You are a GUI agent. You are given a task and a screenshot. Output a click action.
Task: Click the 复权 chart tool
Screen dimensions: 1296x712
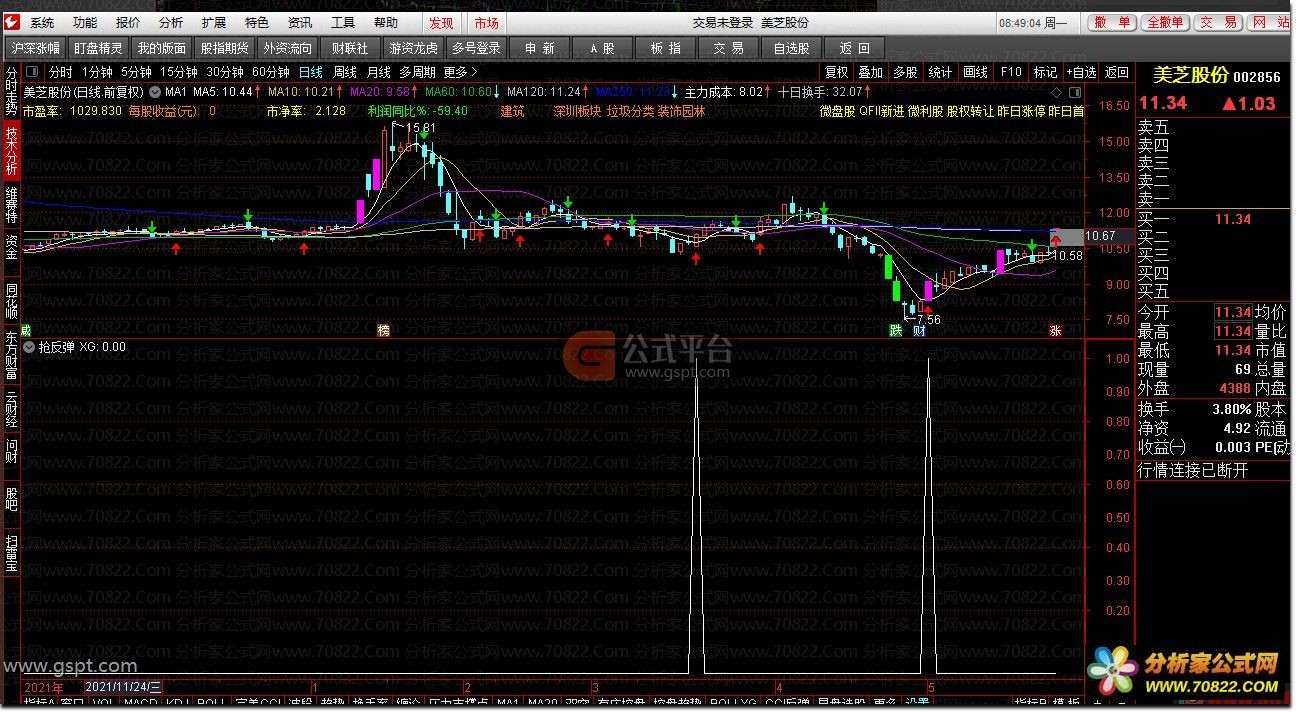pos(836,72)
